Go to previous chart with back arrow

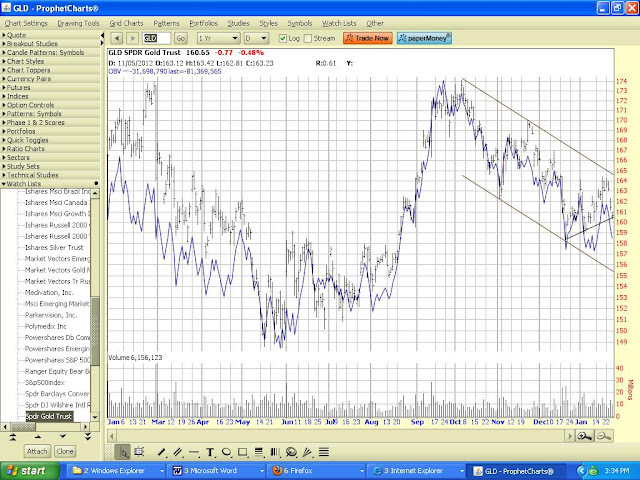tap(117, 38)
